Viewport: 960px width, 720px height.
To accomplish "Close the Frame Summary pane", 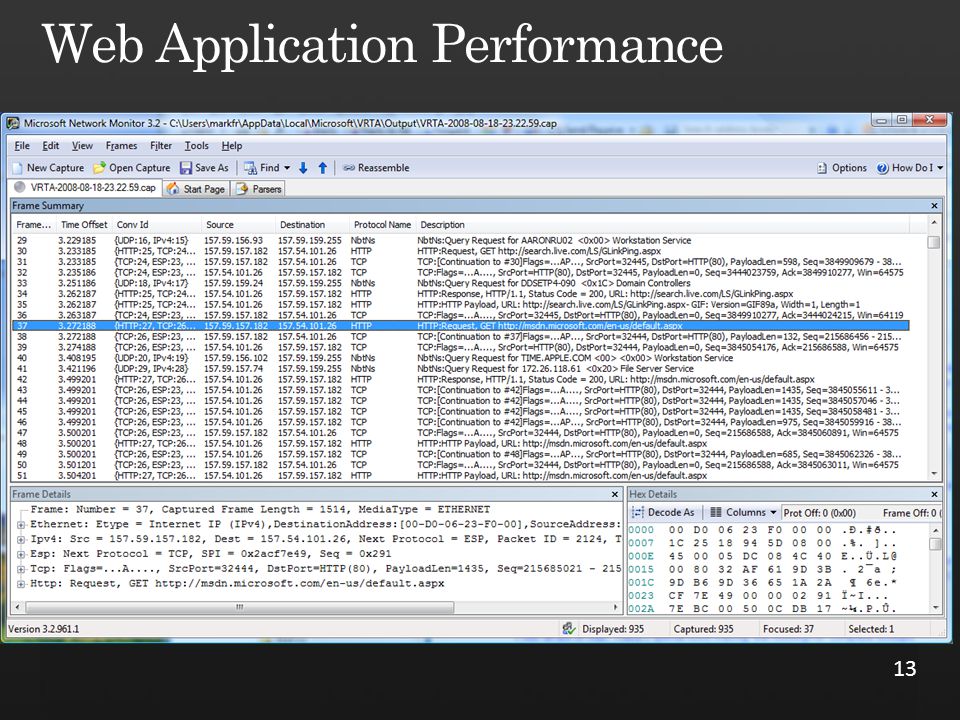I will pyautogui.click(x=934, y=206).
